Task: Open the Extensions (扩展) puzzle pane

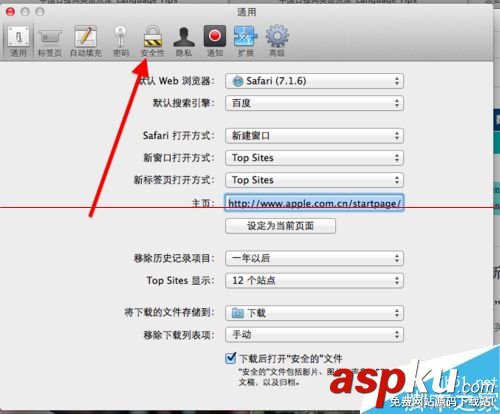Action: click(246, 41)
